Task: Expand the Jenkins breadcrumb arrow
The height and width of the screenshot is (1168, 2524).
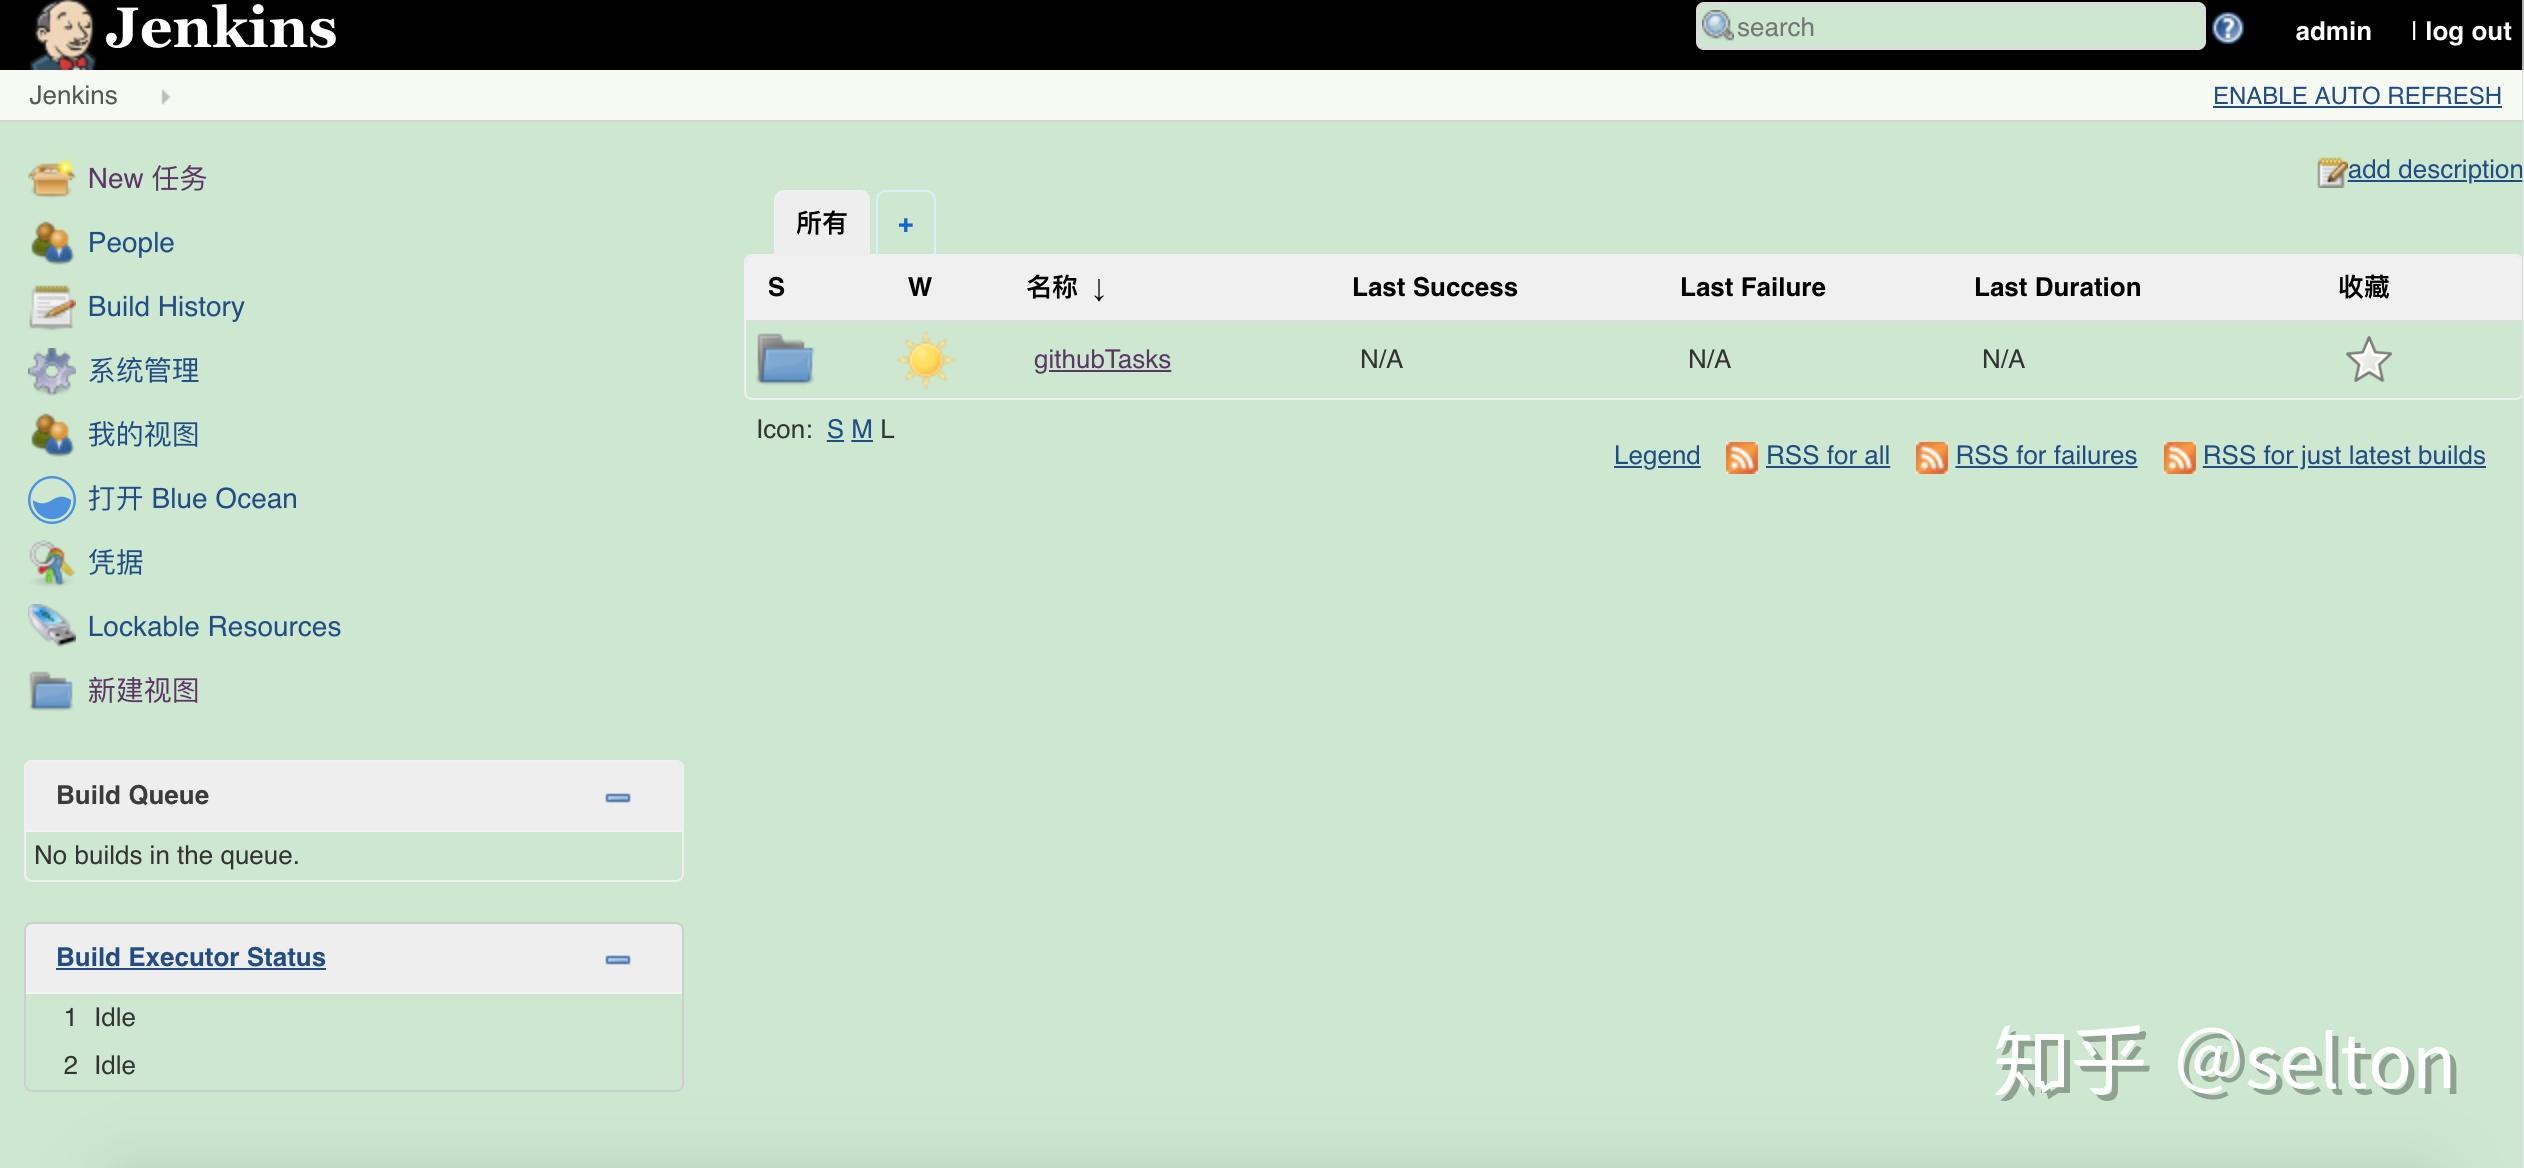Action: coord(164,96)
